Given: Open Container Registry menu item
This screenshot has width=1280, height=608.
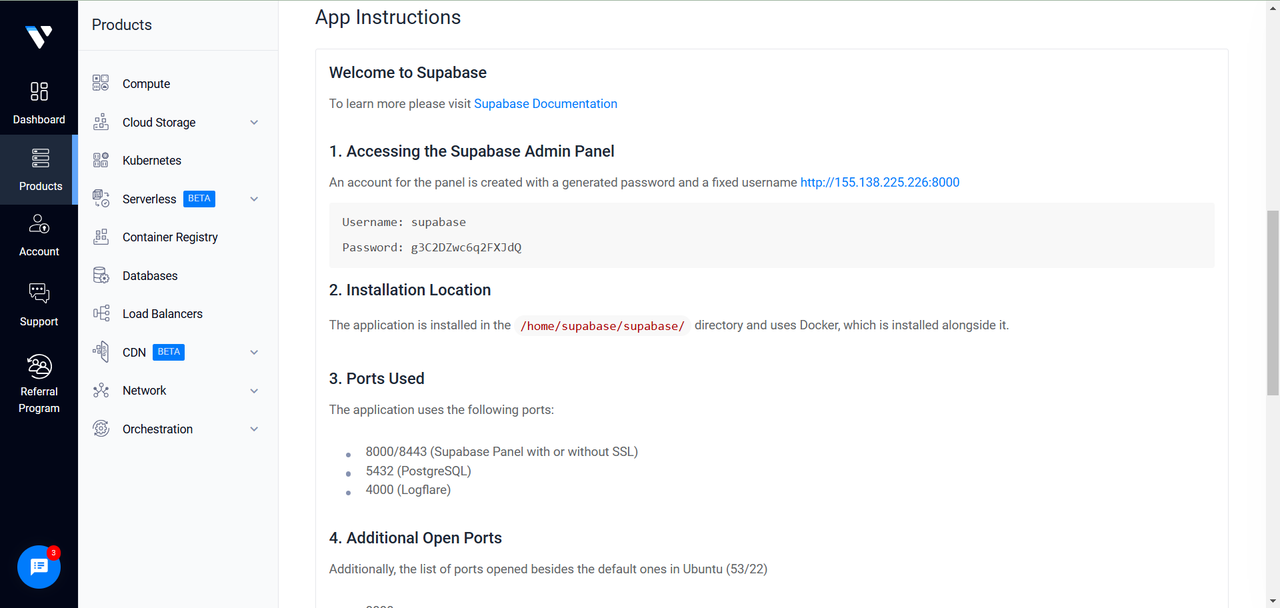Looking at the screenshot, I should pos(170,237).
